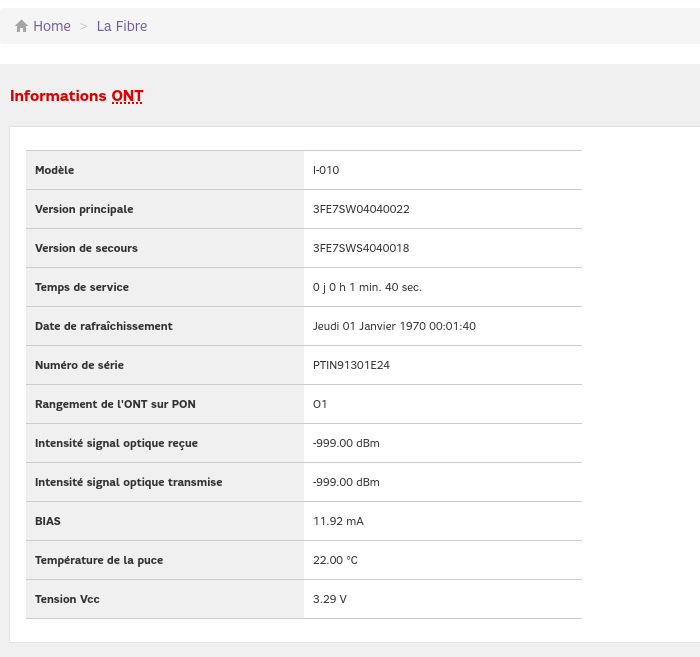This screenshot has height=657, width=700.
Task: Select BIAS value 11.92 mA
Action: click(338, 521)
